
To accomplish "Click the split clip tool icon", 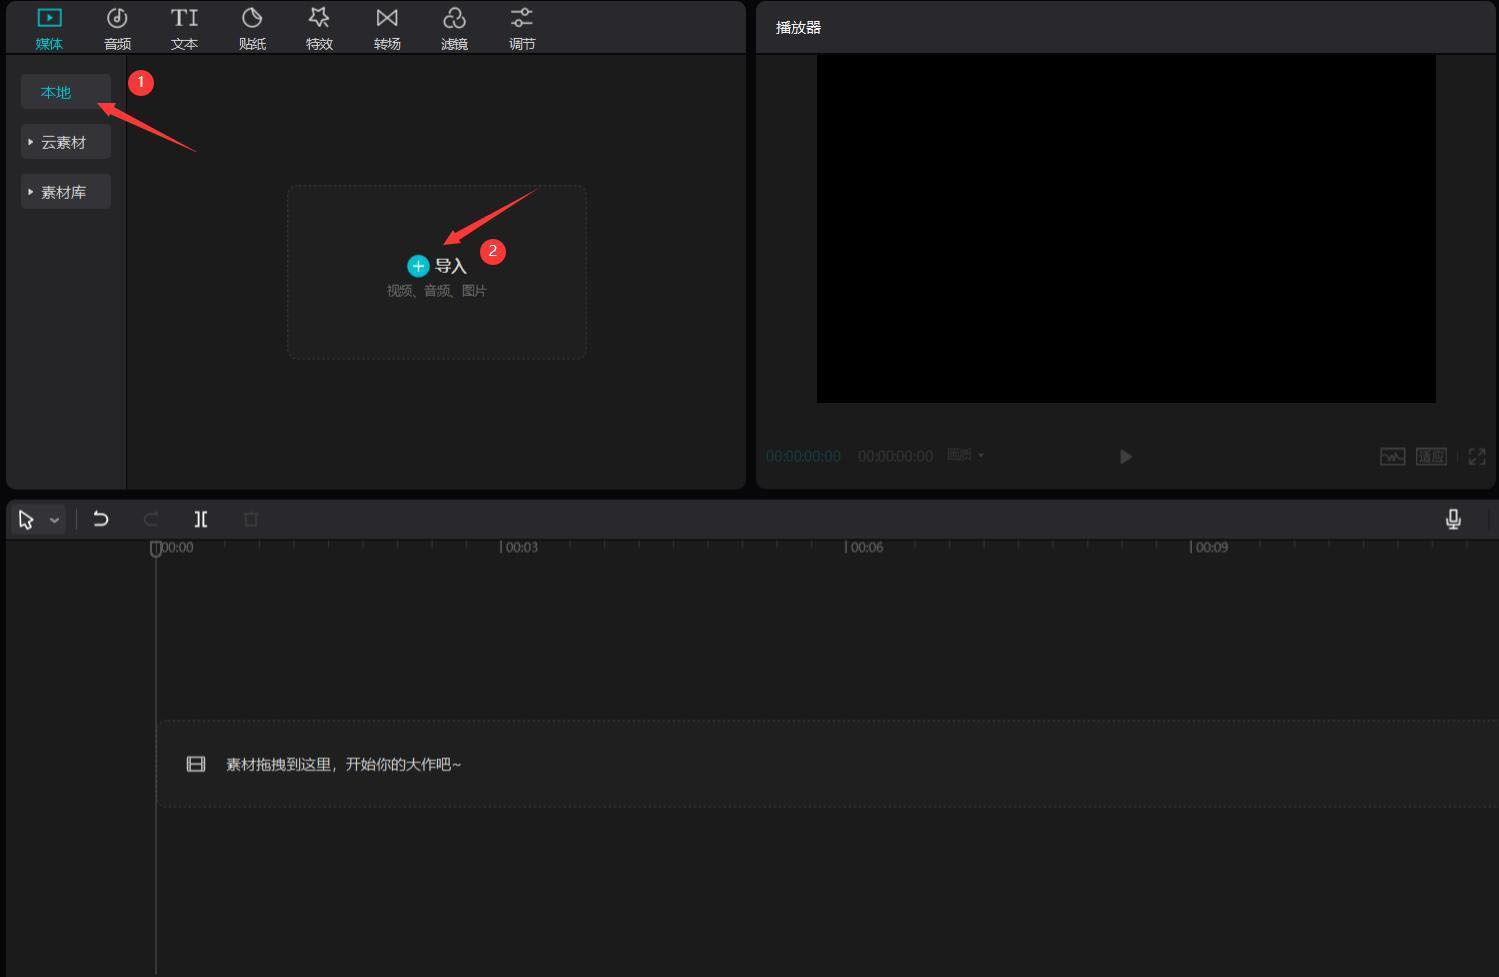I will pyautogui.click(x=201, y=519).
